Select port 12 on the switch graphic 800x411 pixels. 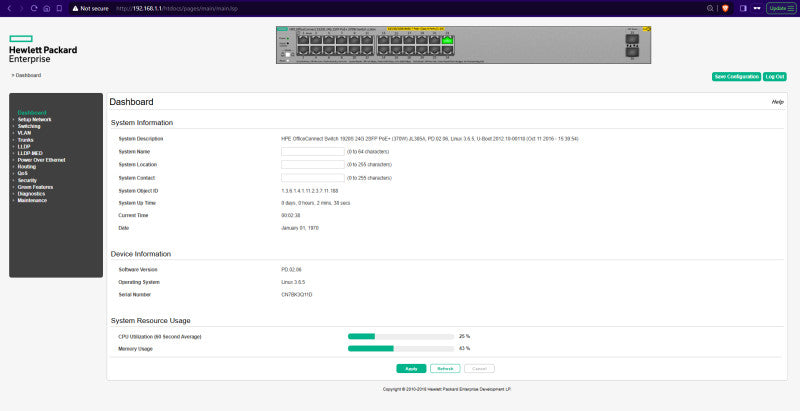(367, 50)
